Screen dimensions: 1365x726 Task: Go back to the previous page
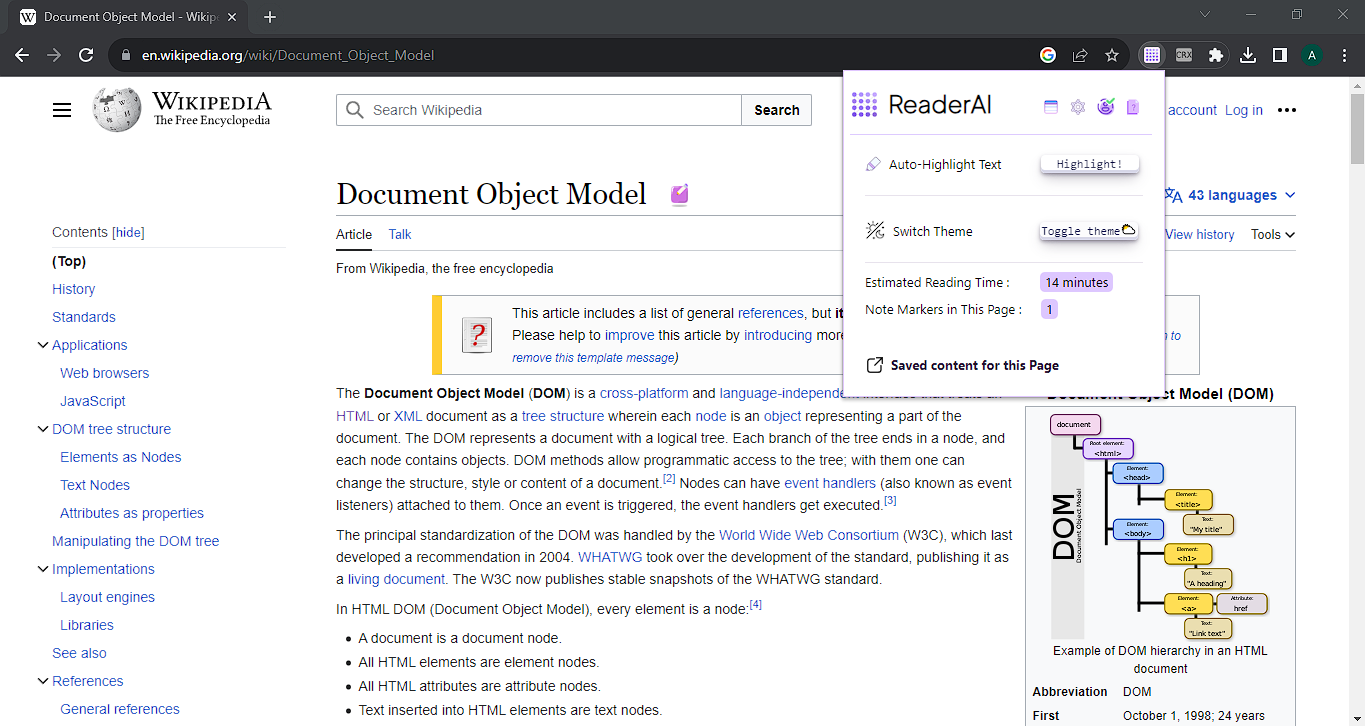[x=22, y=55]
